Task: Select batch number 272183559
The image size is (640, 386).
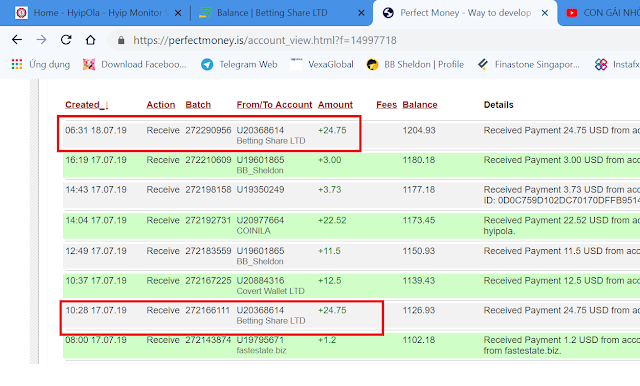Action: [208, 251]
